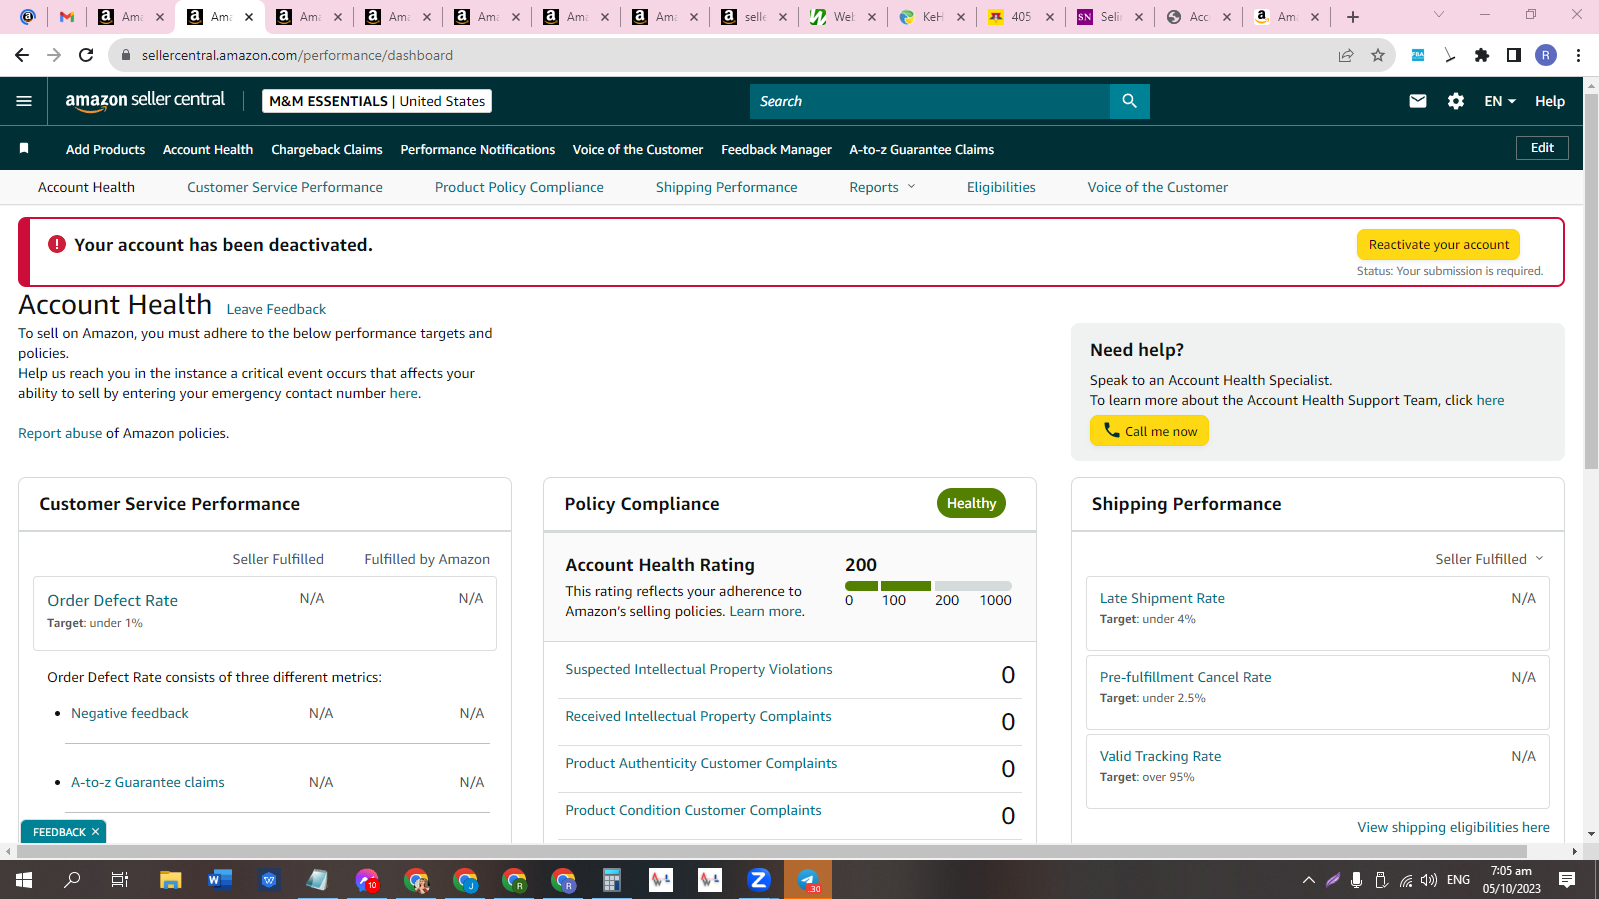Viewport: 1599px width, 899px height.
Task: Expand the EN language dropdown
Action: pos(1500,101)
